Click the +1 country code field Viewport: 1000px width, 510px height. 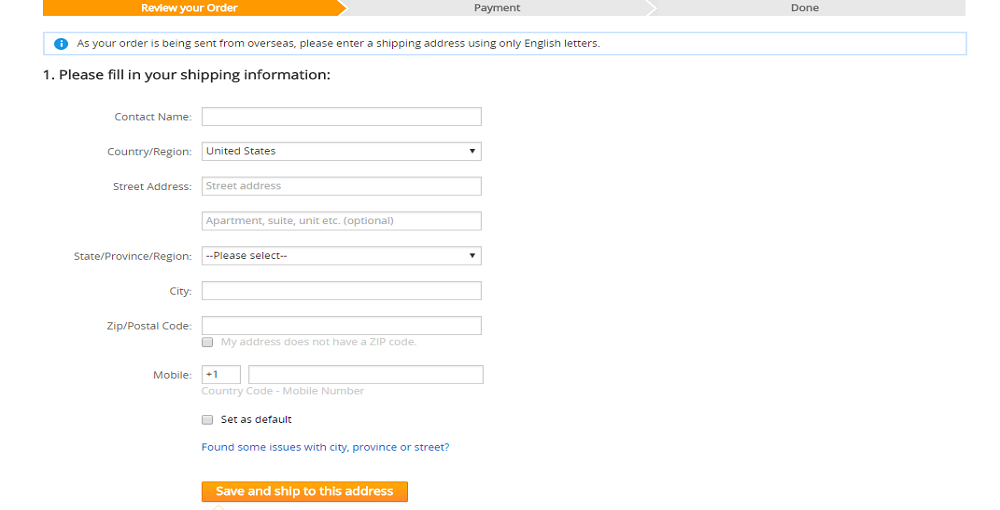[x=220, y=375]
